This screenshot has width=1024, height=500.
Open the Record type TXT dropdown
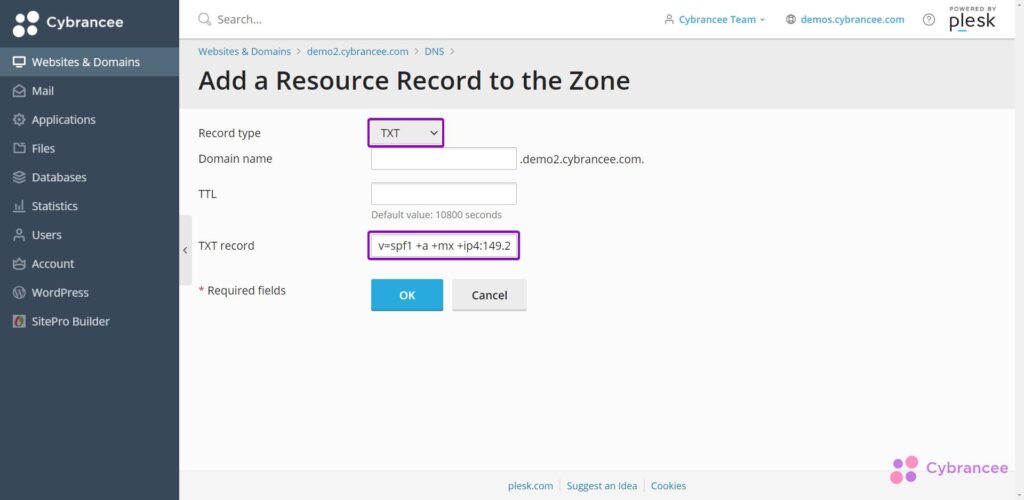406,133
